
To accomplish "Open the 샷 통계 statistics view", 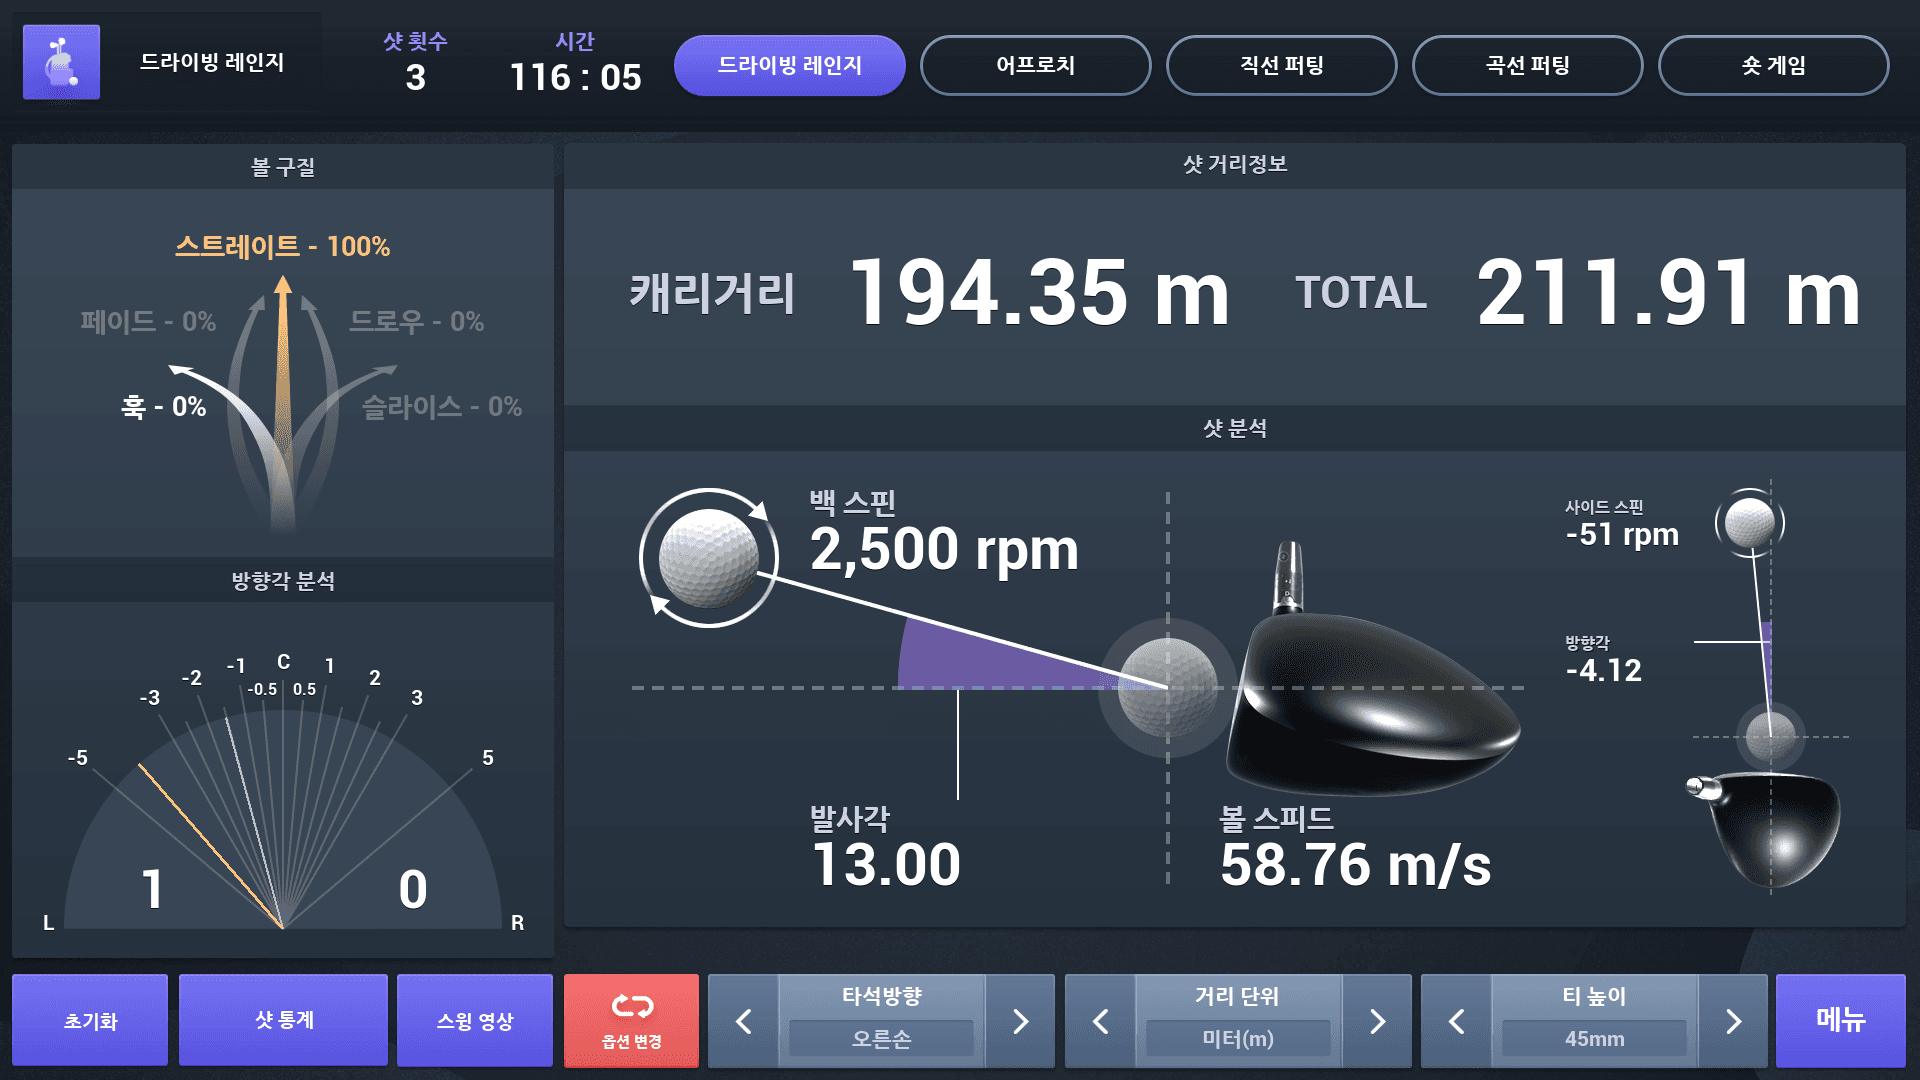I will click(x=283, y=1019).
